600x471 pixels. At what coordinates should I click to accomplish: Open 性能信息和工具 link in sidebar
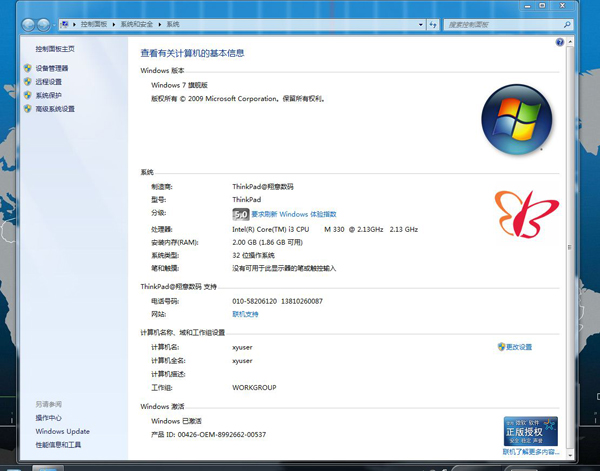(x=58, y=445)
